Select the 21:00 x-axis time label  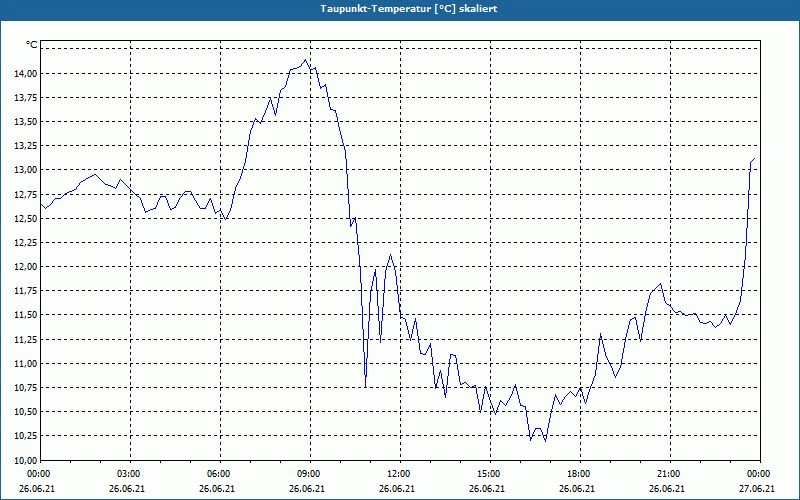[669, 474]
